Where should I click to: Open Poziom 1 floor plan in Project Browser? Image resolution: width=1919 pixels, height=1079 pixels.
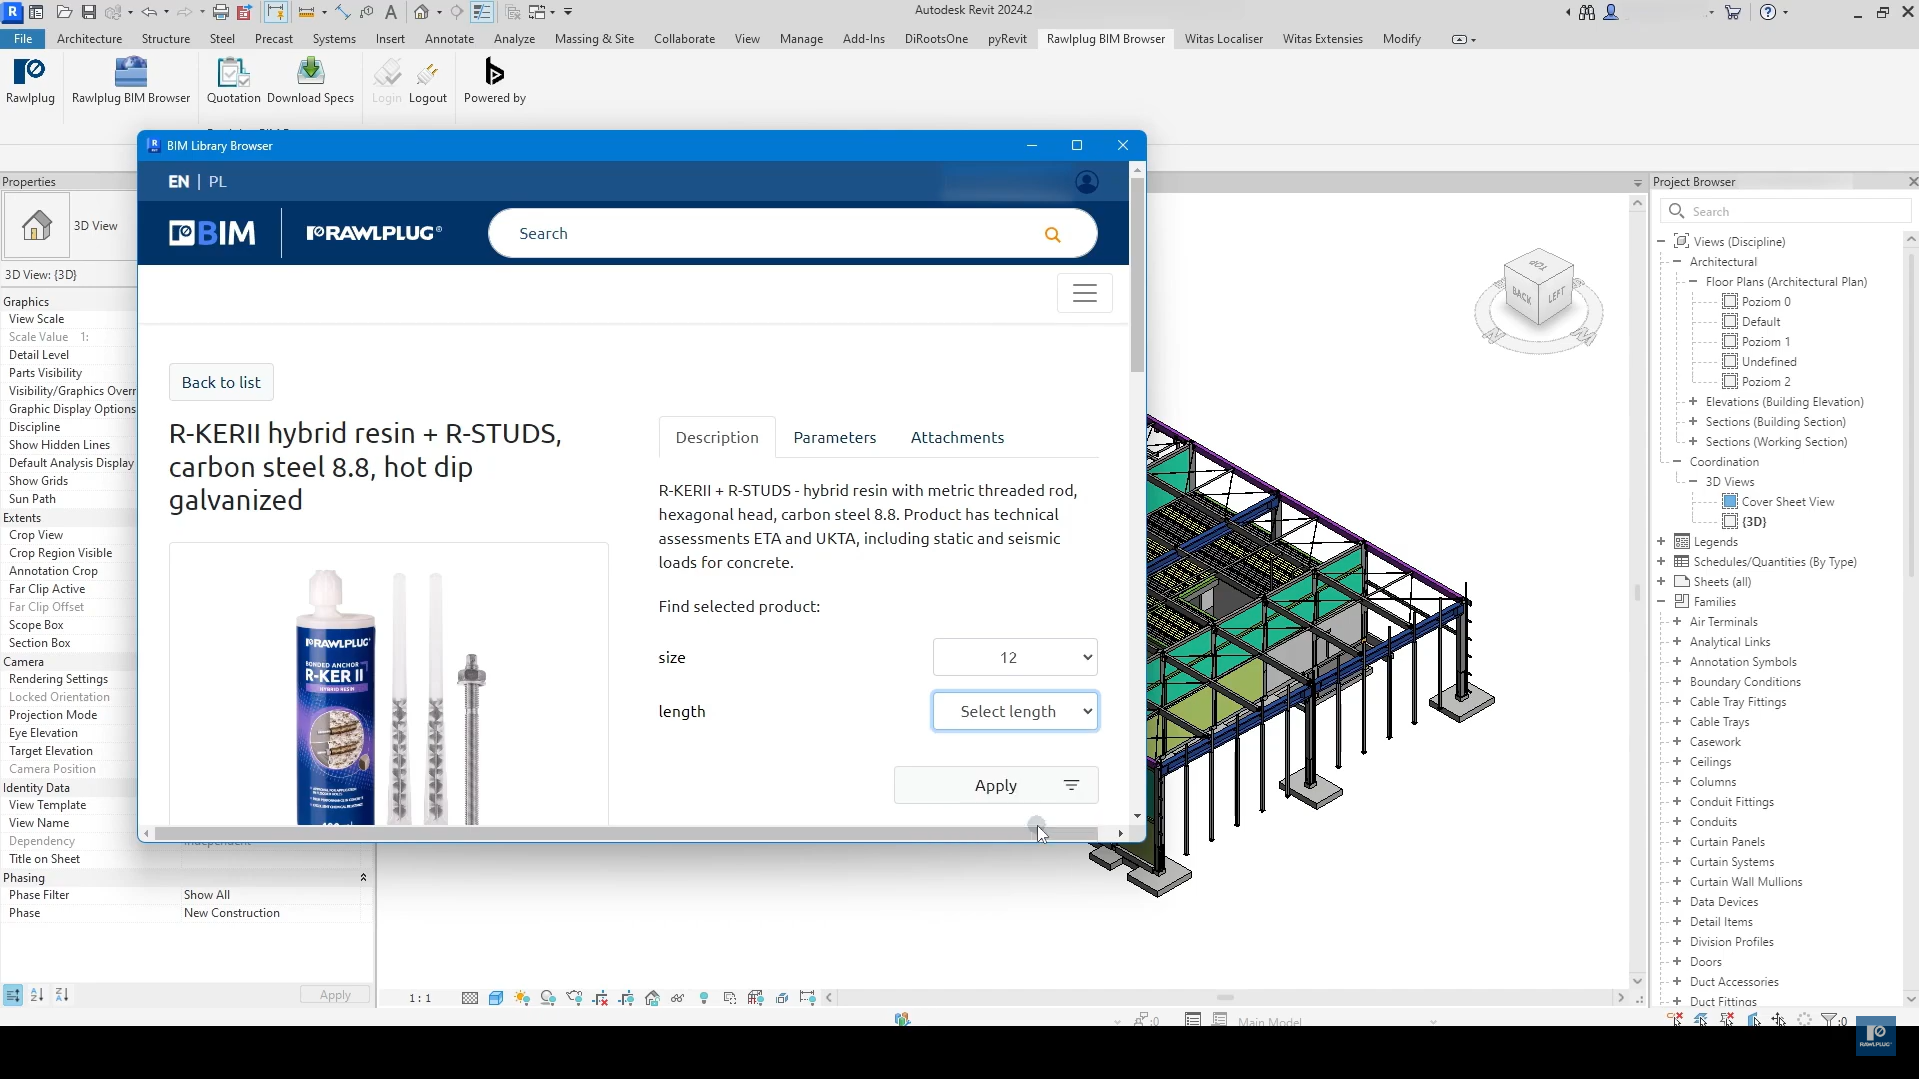(1766, 342)
